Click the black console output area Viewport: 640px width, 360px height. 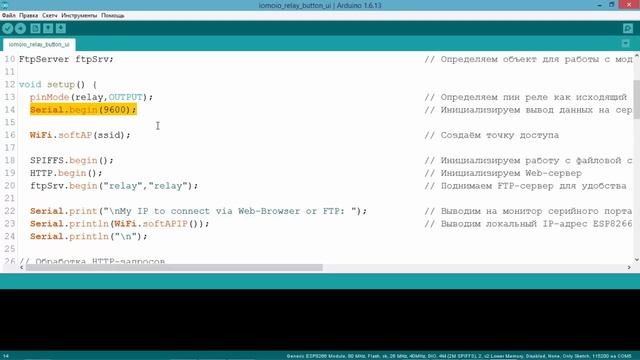(320, 320)
